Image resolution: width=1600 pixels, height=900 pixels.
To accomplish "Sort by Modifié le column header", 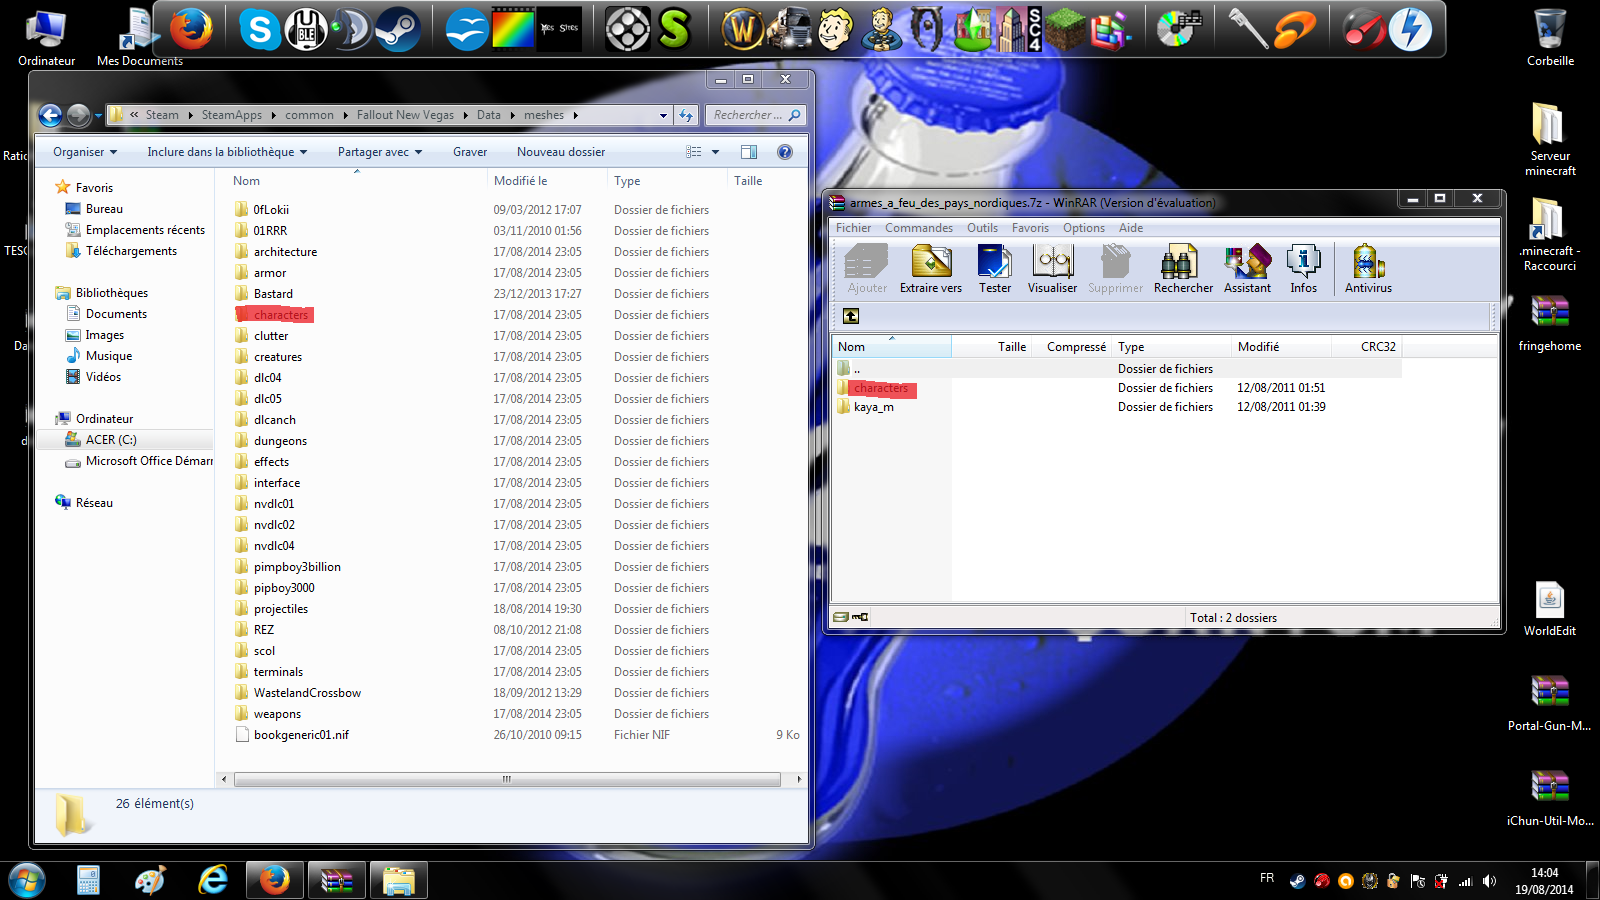I will pos(546,181).
